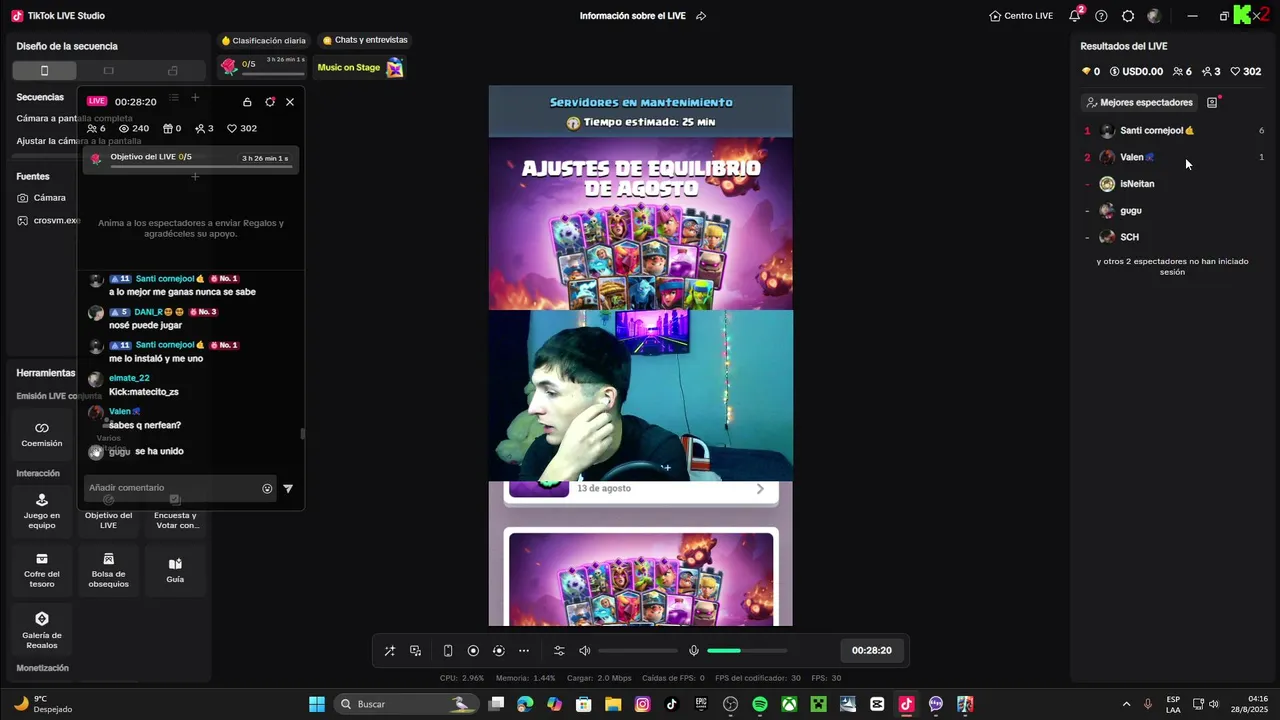Click the 00:28:20 timer button
Viewport: 1280px width, 720px height.
click(x=872, y=650)
